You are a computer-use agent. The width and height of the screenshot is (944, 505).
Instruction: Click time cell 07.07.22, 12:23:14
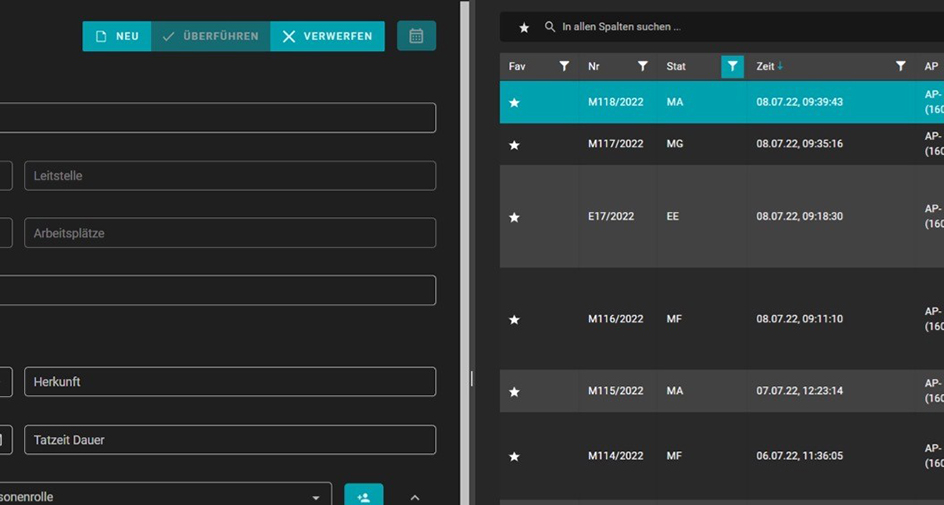pos(800,391)
